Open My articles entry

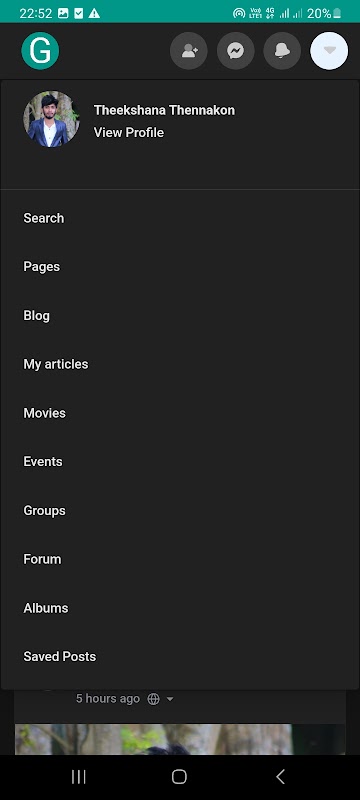pyautogui.click(x=56, y=364)
